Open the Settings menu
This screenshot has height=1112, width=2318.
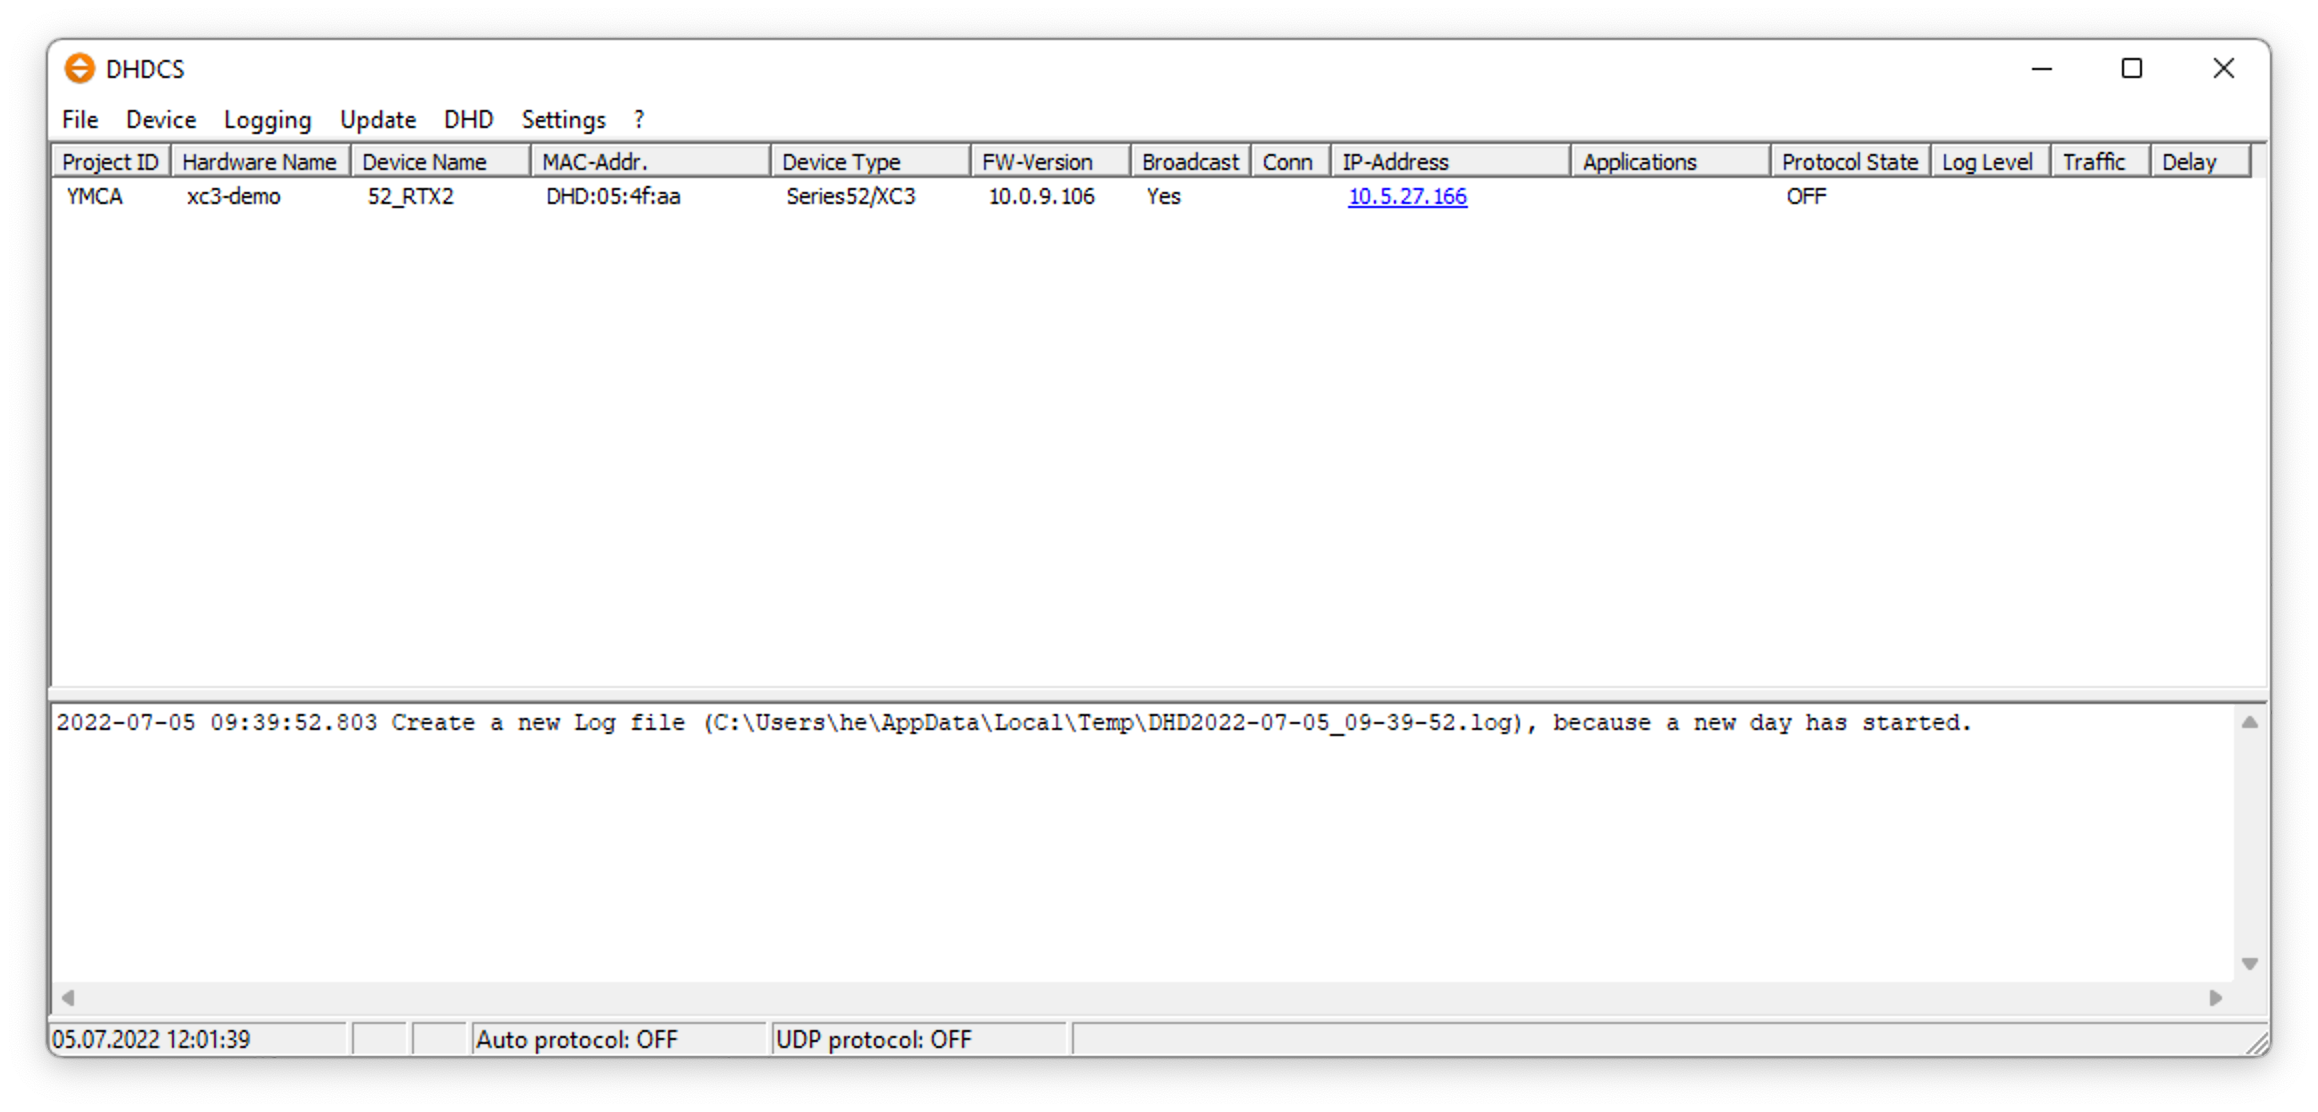564,120
